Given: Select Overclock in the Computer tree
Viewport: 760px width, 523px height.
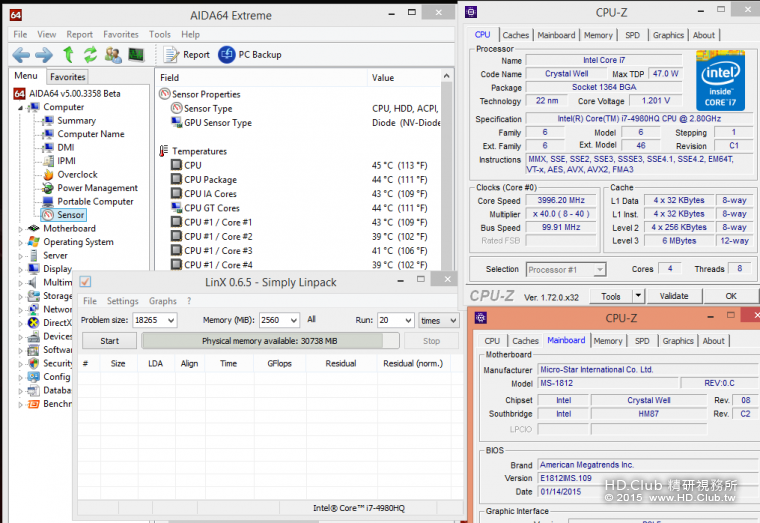Looking at the screenshot, I should [76, 174].
